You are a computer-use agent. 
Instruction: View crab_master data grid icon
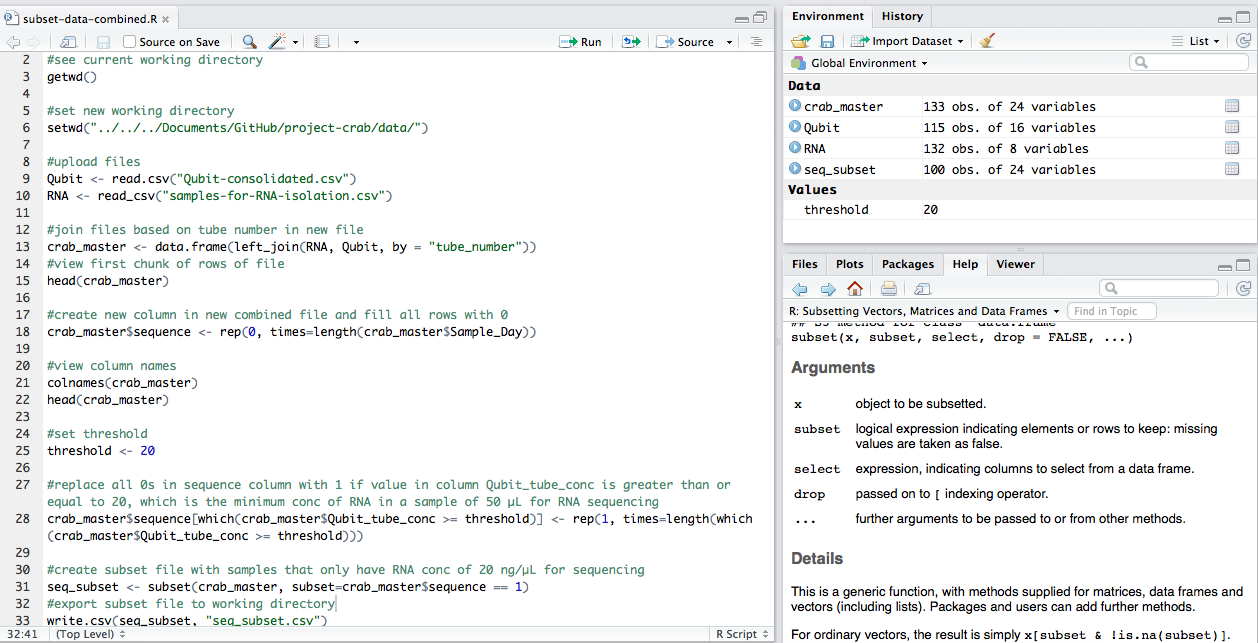1231,106
